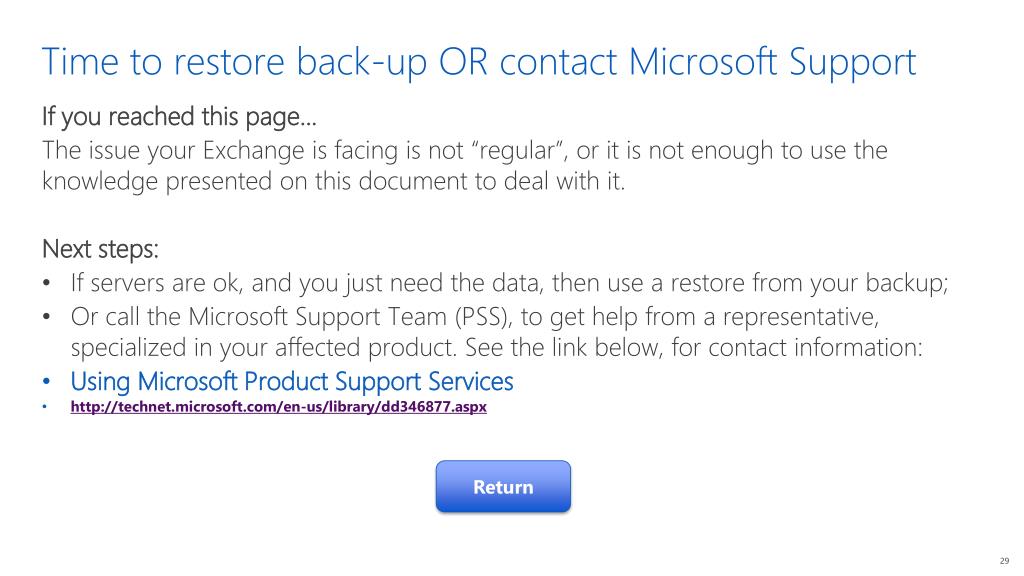
Task: Click 'Microsoft Support' in the slide title
Action: pos(772,63)
